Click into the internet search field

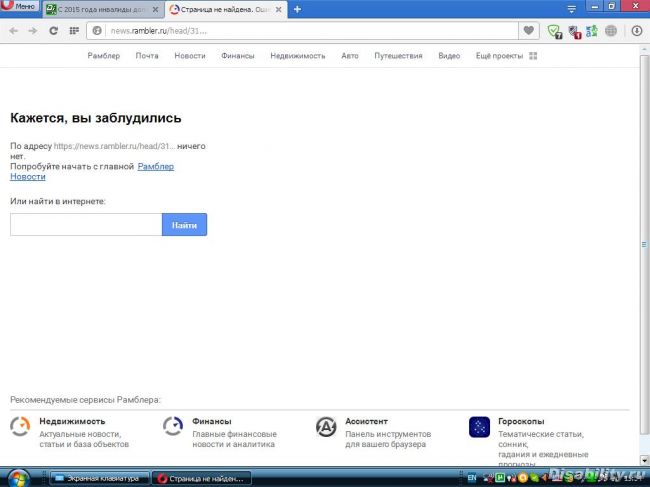pyautogui.click(x=86, y=225)
